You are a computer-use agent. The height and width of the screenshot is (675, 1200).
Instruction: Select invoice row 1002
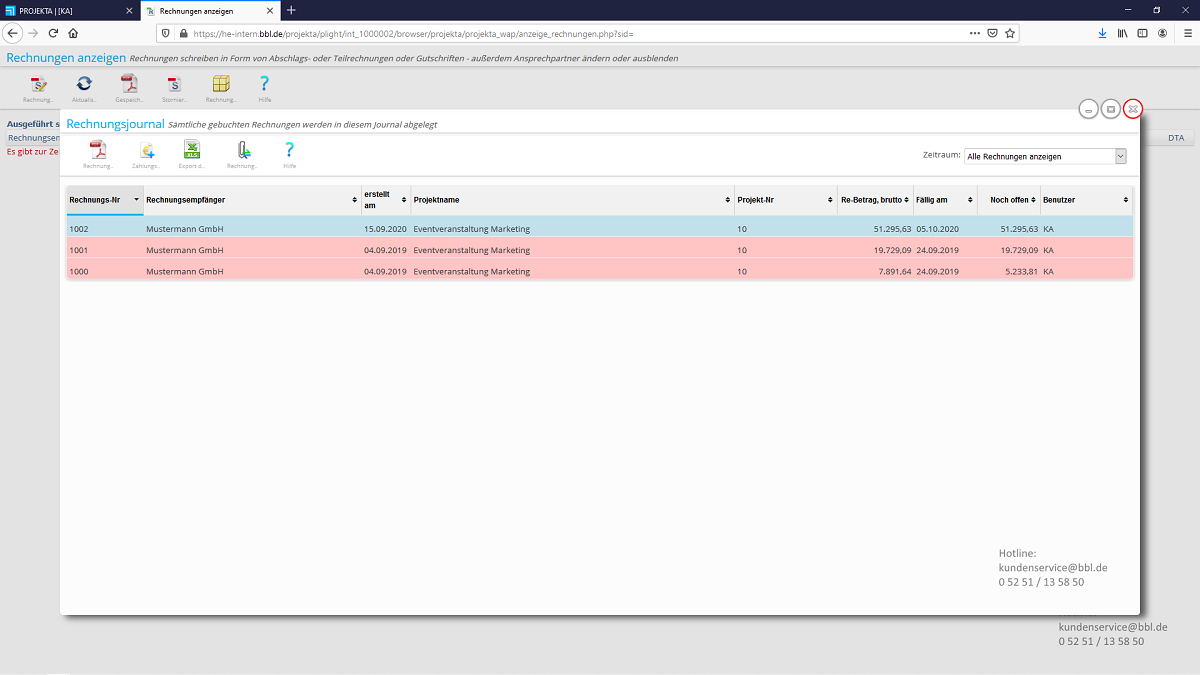pos(600,229)
